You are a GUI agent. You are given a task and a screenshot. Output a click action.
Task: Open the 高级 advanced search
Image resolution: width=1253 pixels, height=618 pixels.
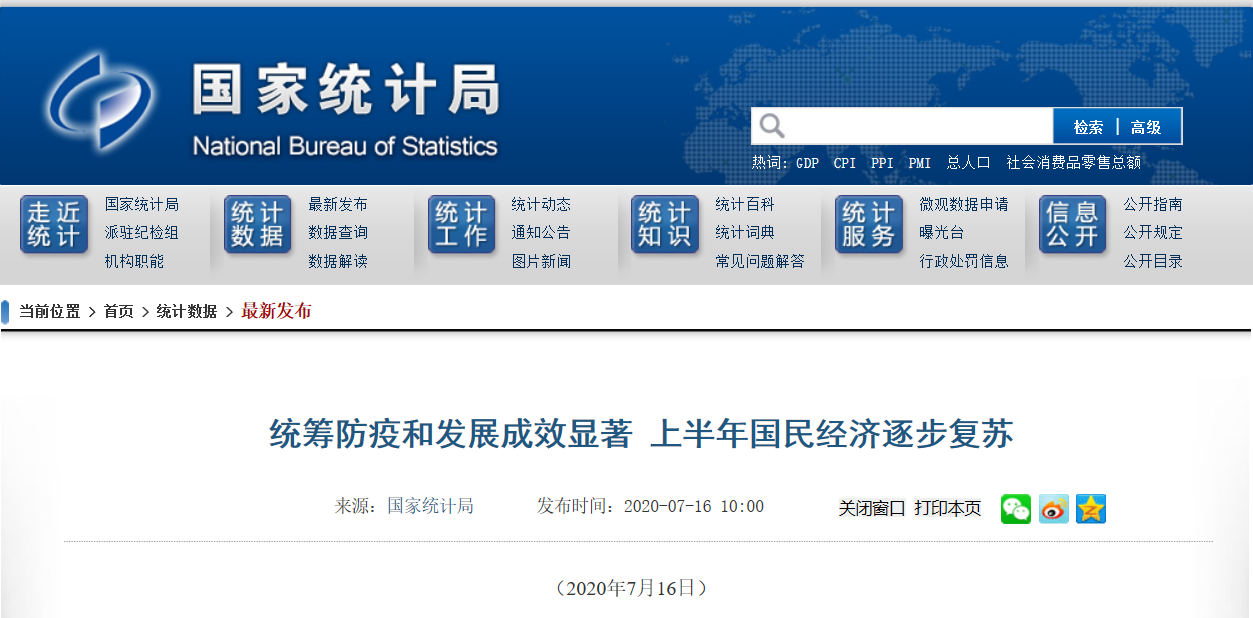(x=1149, y=125)
